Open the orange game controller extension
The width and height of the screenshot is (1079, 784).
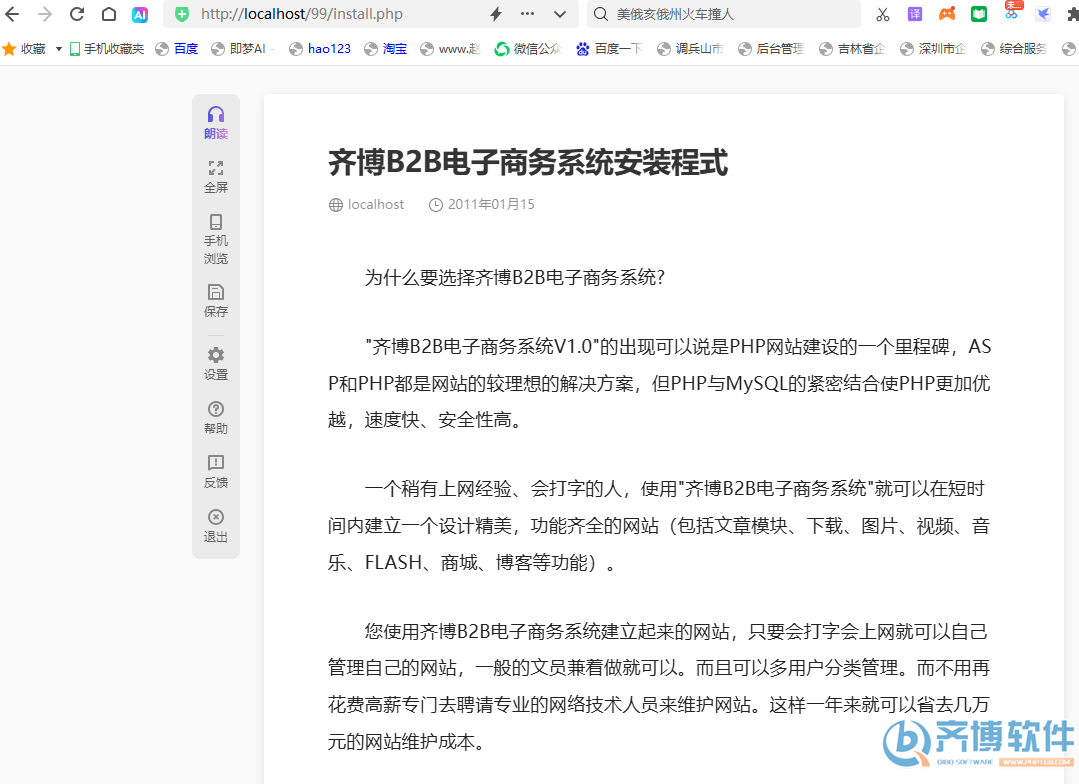pos(947,14)
